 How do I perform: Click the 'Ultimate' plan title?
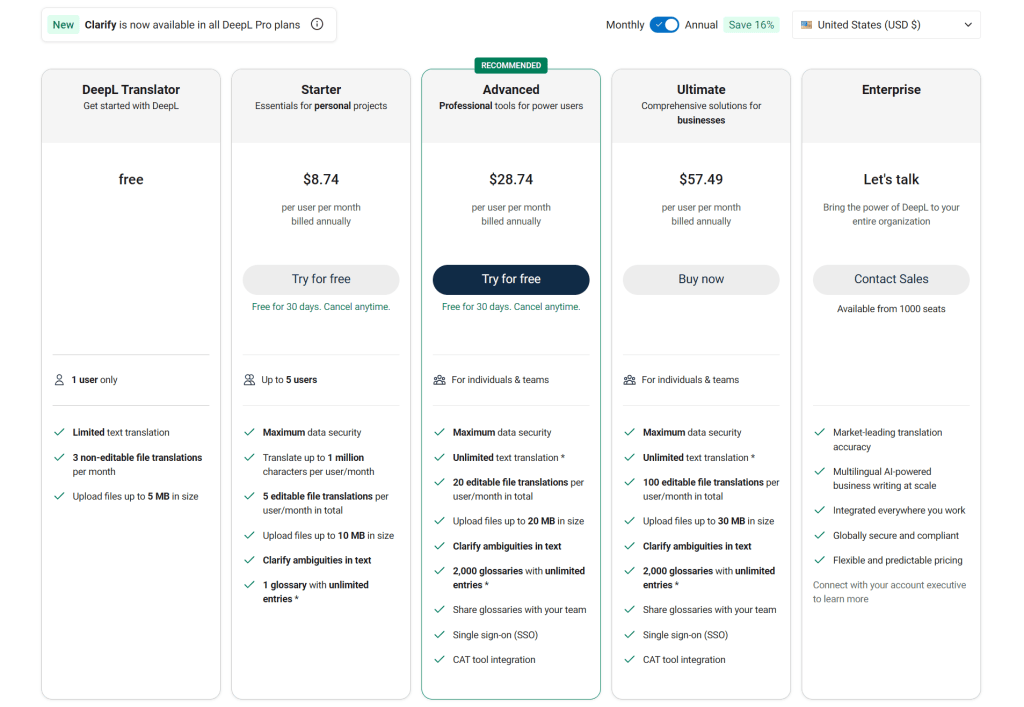[x=701, y=89]
